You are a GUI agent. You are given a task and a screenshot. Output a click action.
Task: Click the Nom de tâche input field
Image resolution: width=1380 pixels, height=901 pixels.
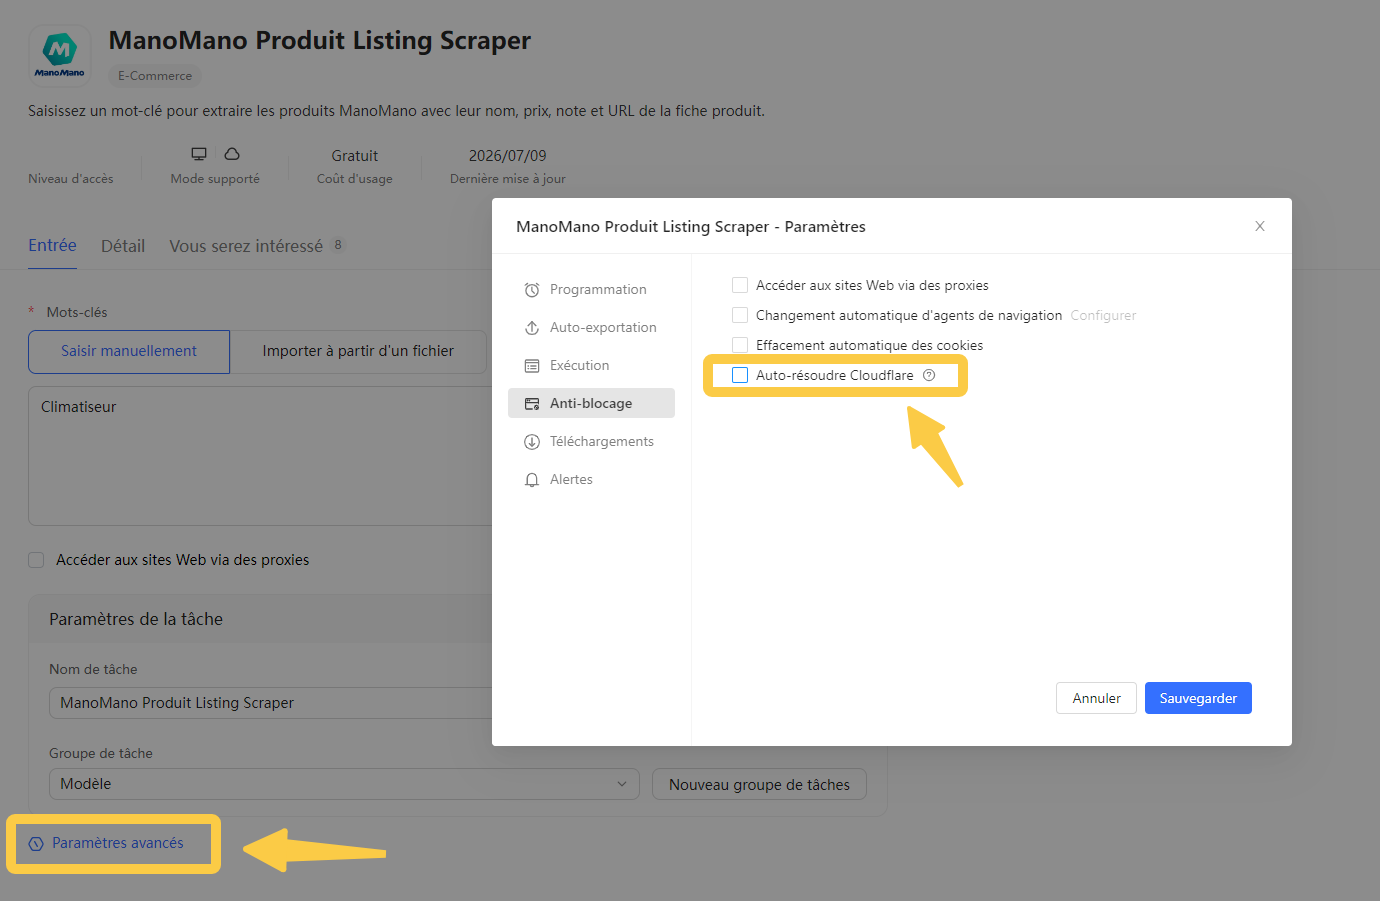[271, 703]
